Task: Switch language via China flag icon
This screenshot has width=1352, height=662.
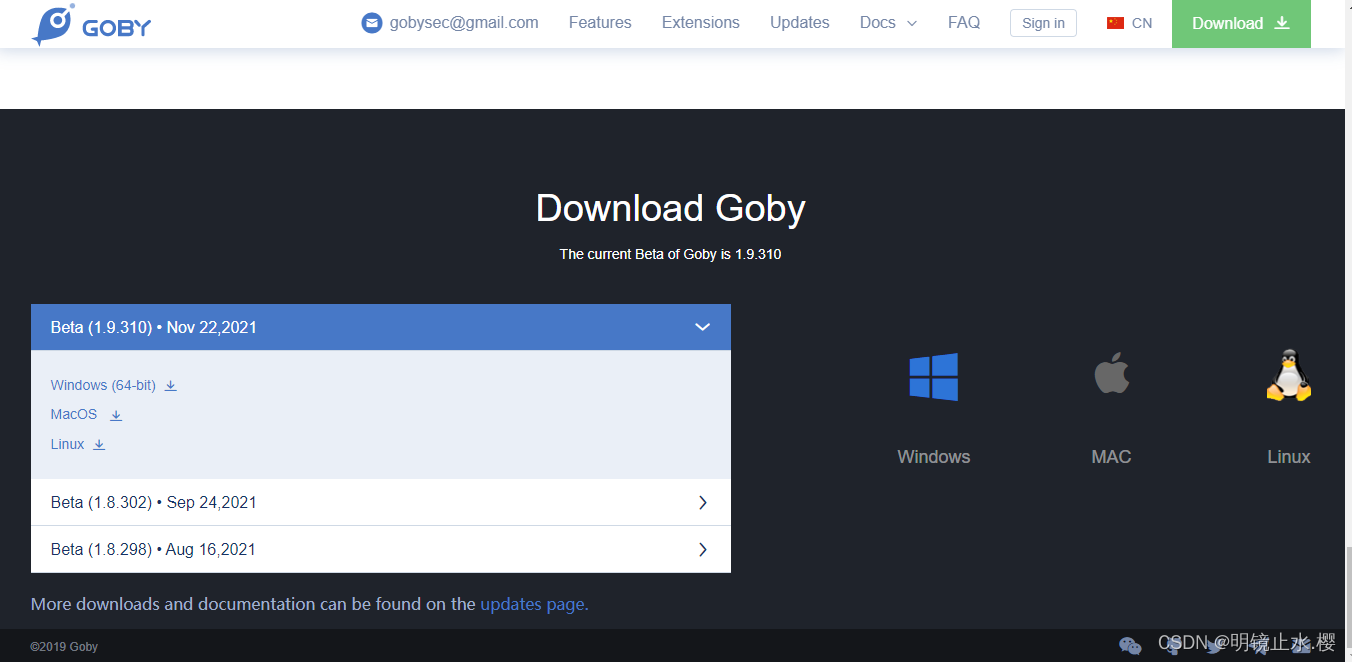Action: [1115, 23]
